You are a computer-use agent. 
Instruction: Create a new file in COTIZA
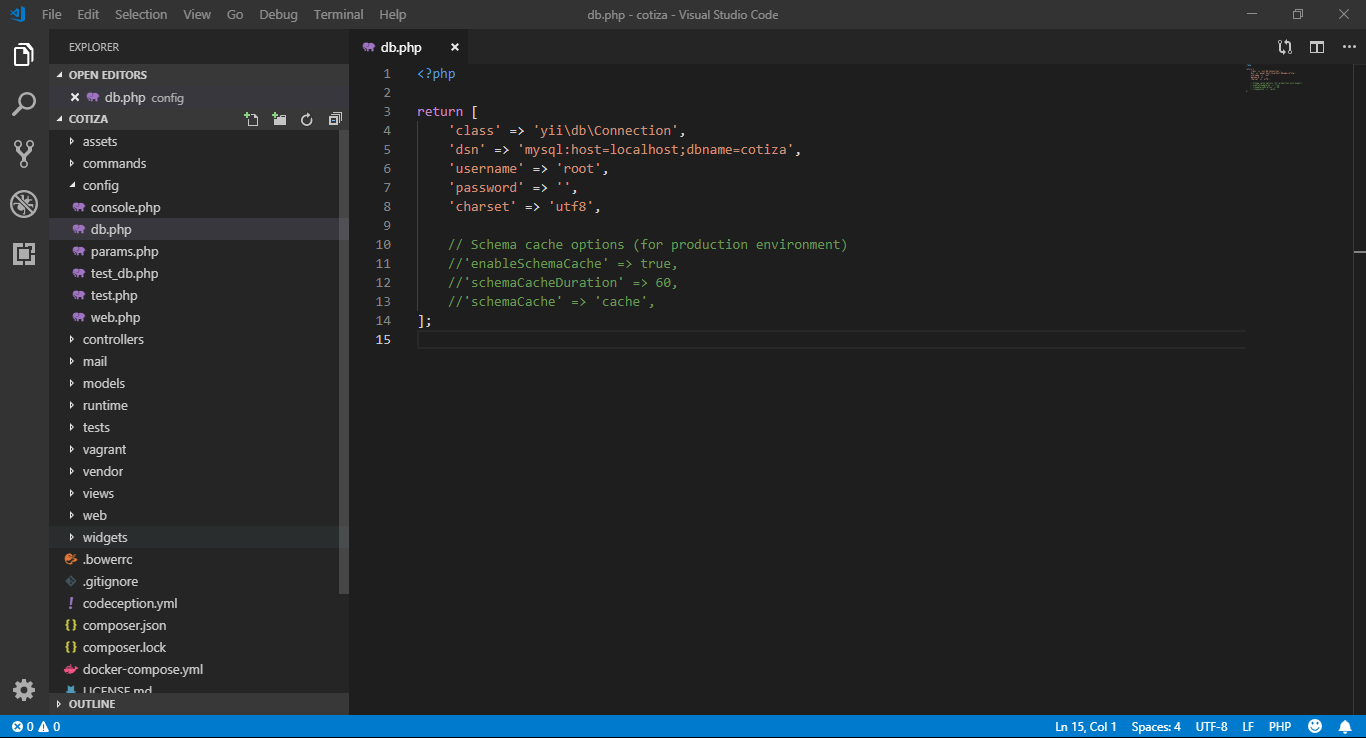point(252,119)
